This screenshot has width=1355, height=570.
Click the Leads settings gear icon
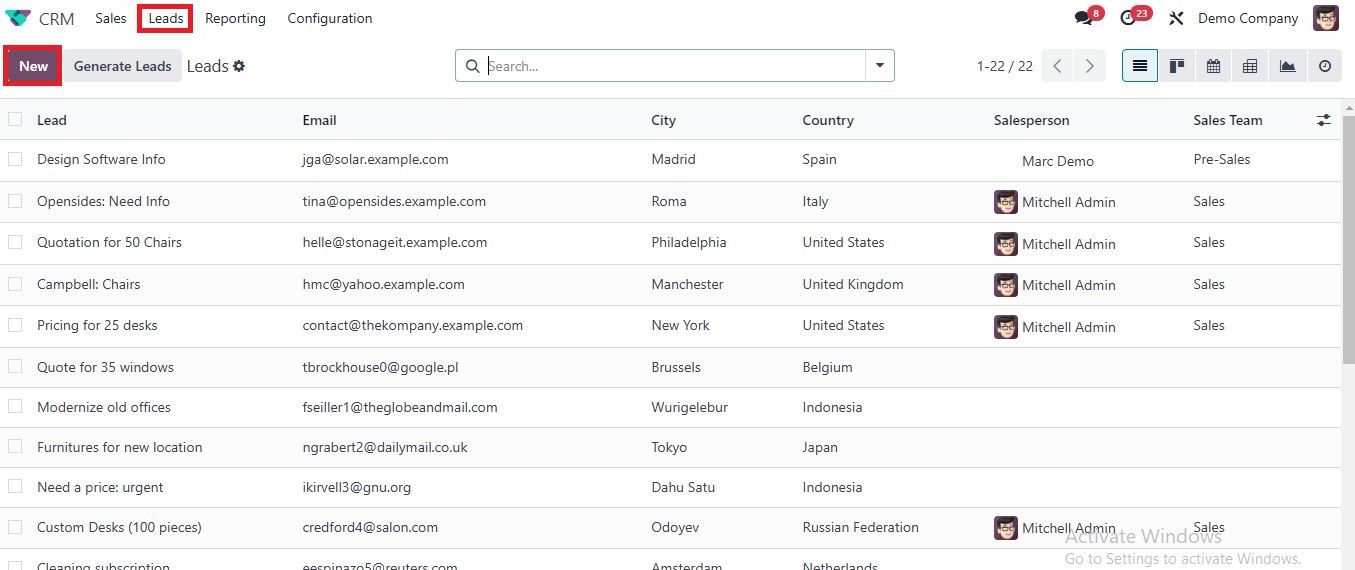click(x=239, y=66)
